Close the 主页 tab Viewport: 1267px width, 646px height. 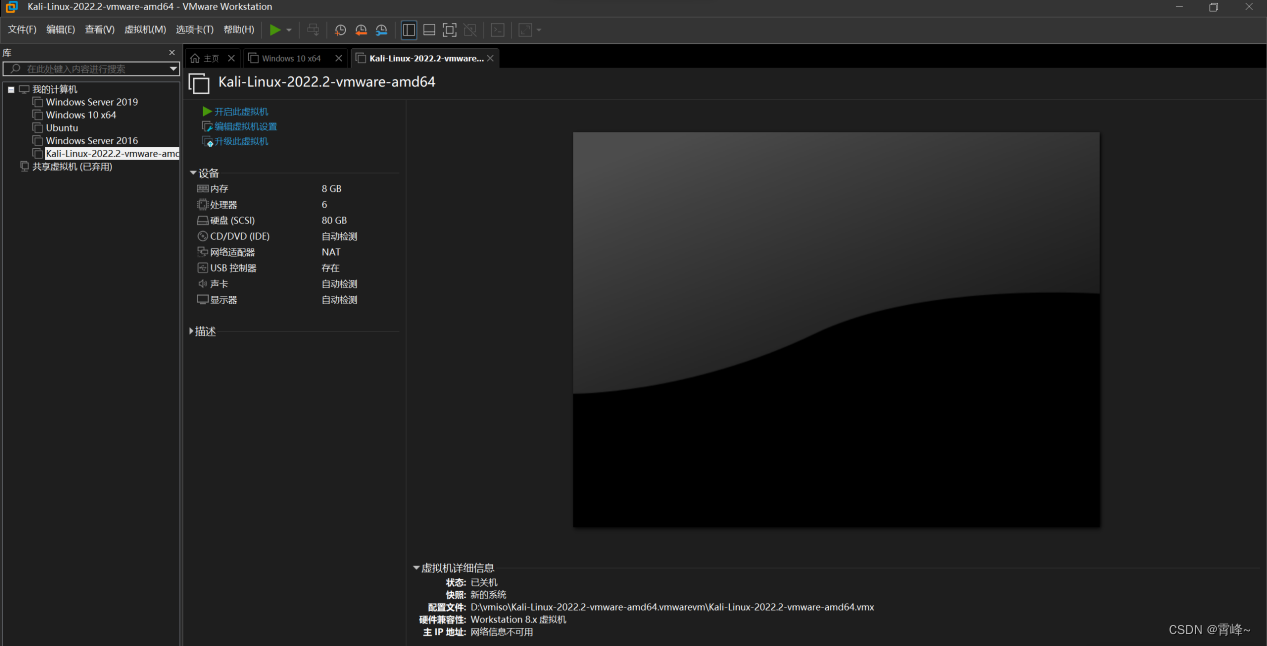click(231, 58)
